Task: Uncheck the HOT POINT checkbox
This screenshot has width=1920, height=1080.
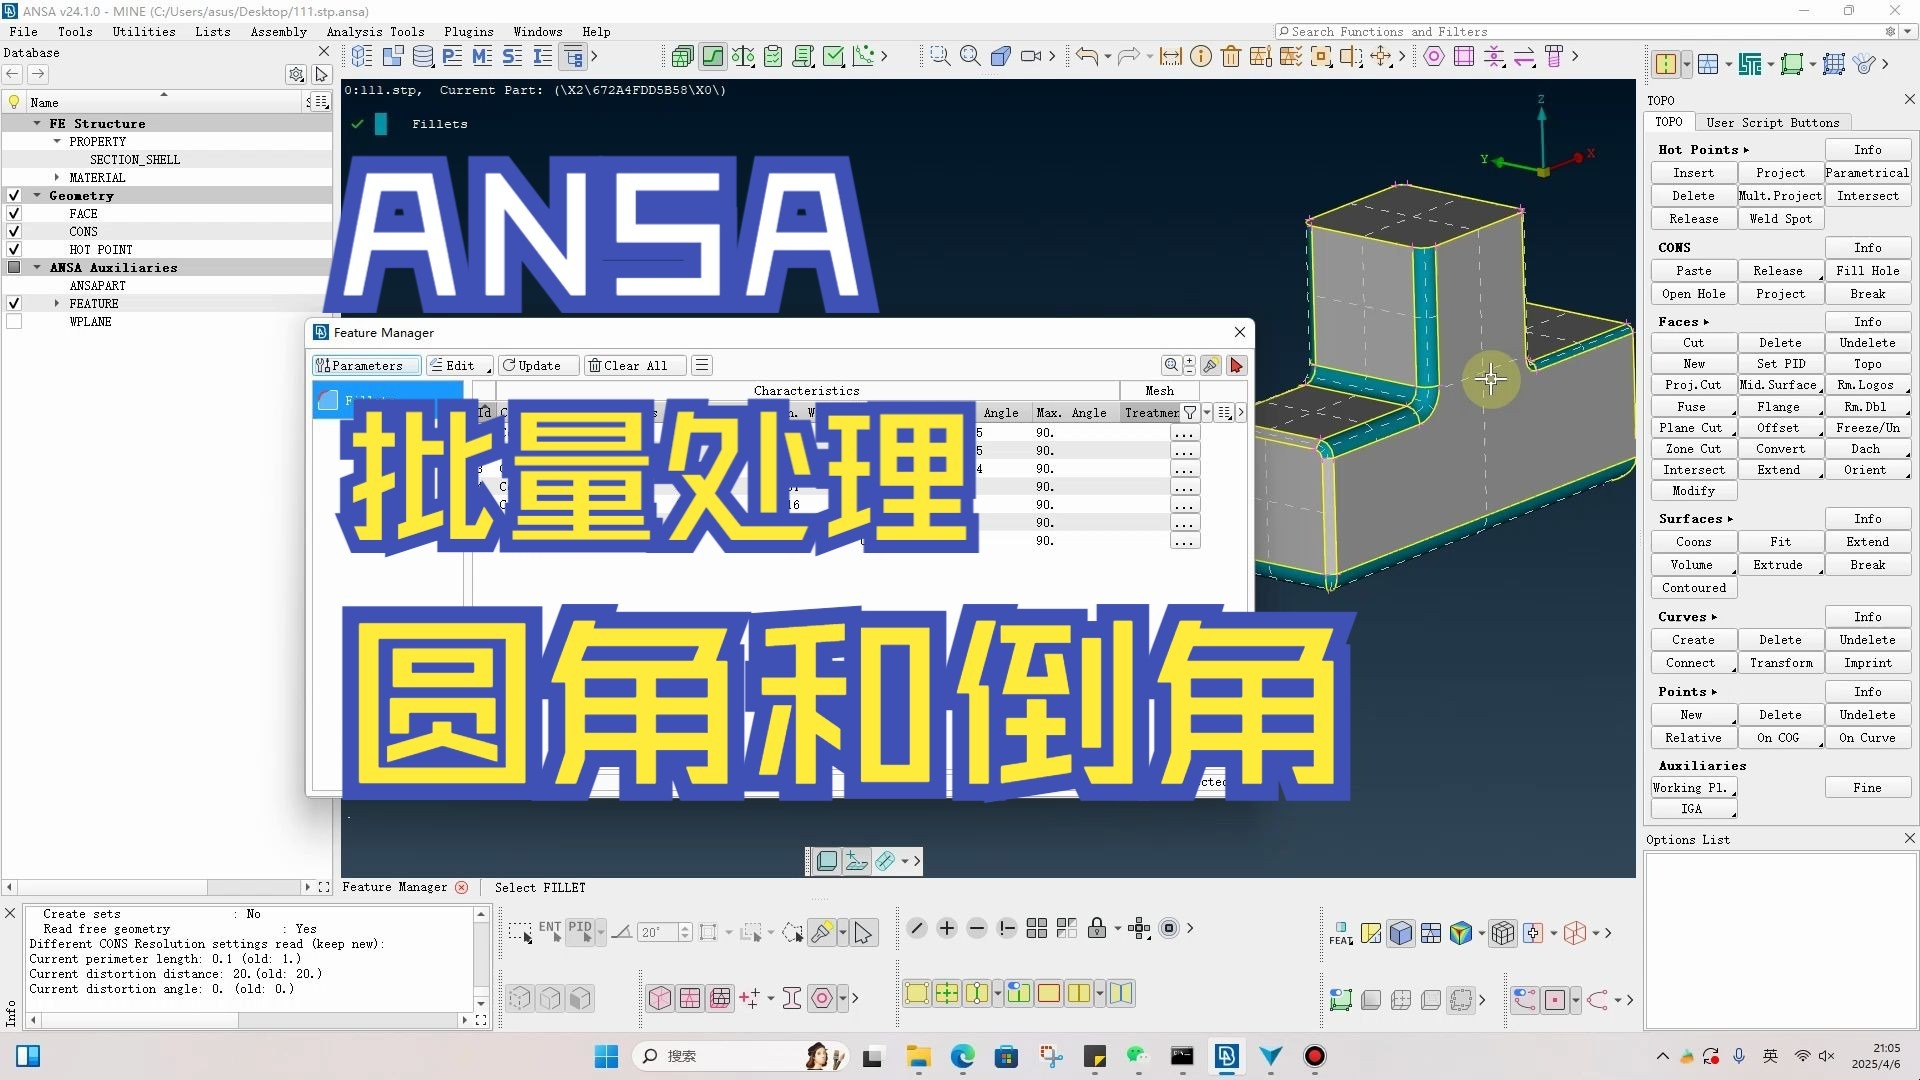Action: 14,250
